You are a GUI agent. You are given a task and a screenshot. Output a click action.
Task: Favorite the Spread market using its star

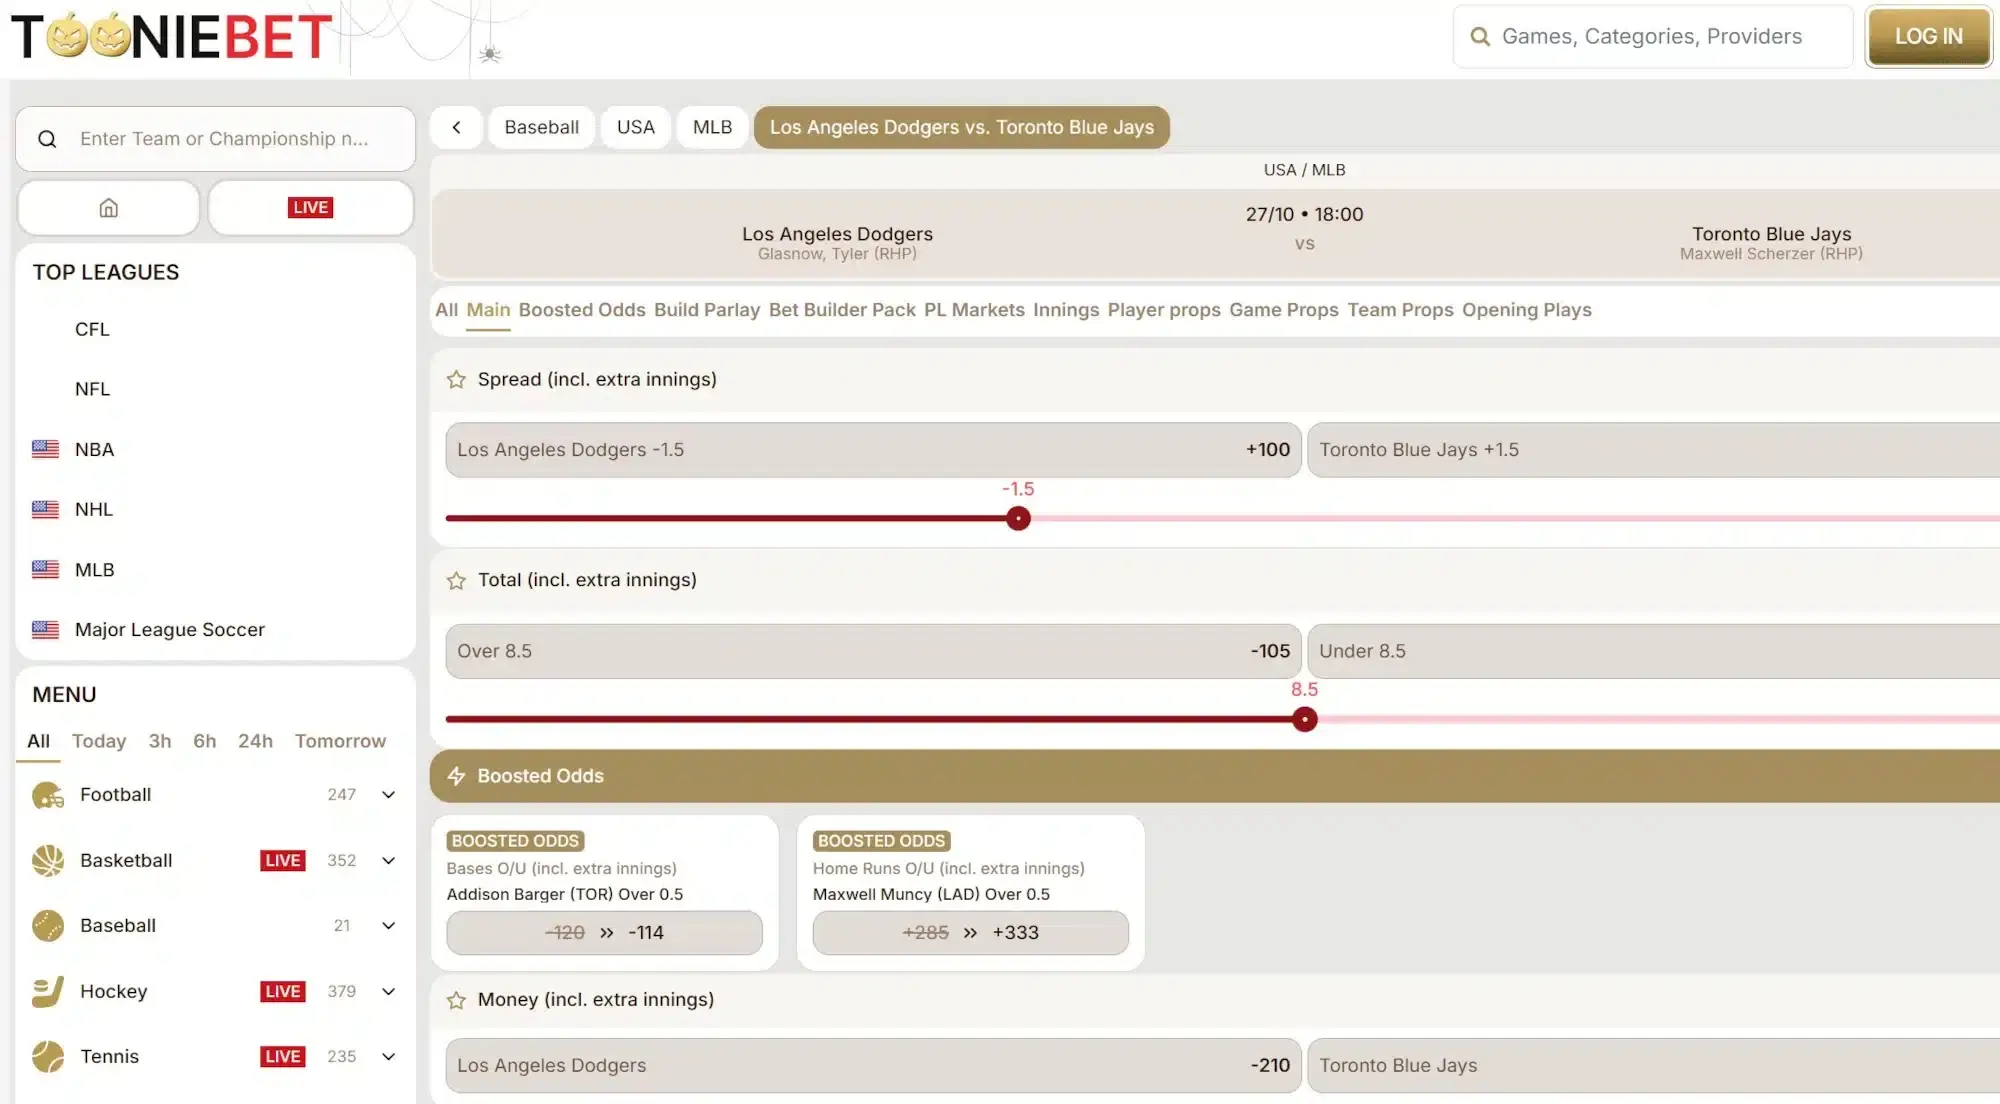point(456,379)
